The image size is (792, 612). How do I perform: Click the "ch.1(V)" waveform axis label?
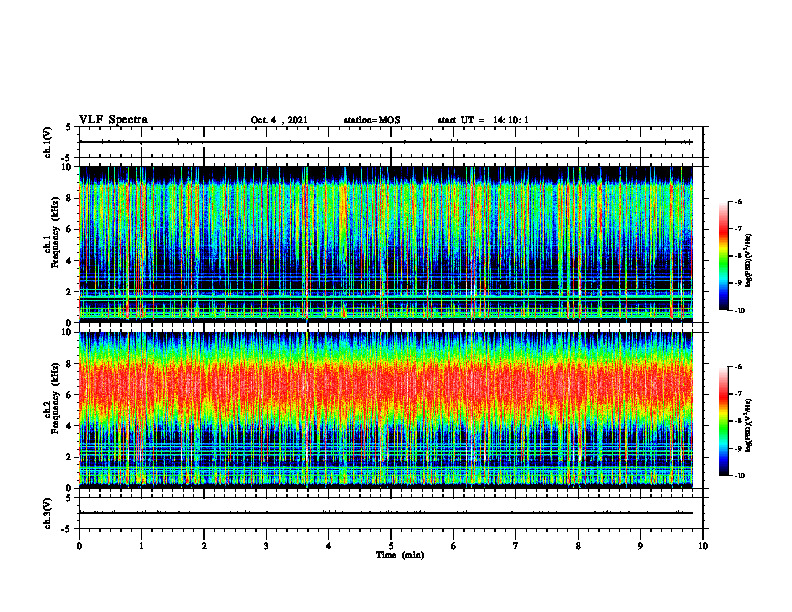pos(47,142)
